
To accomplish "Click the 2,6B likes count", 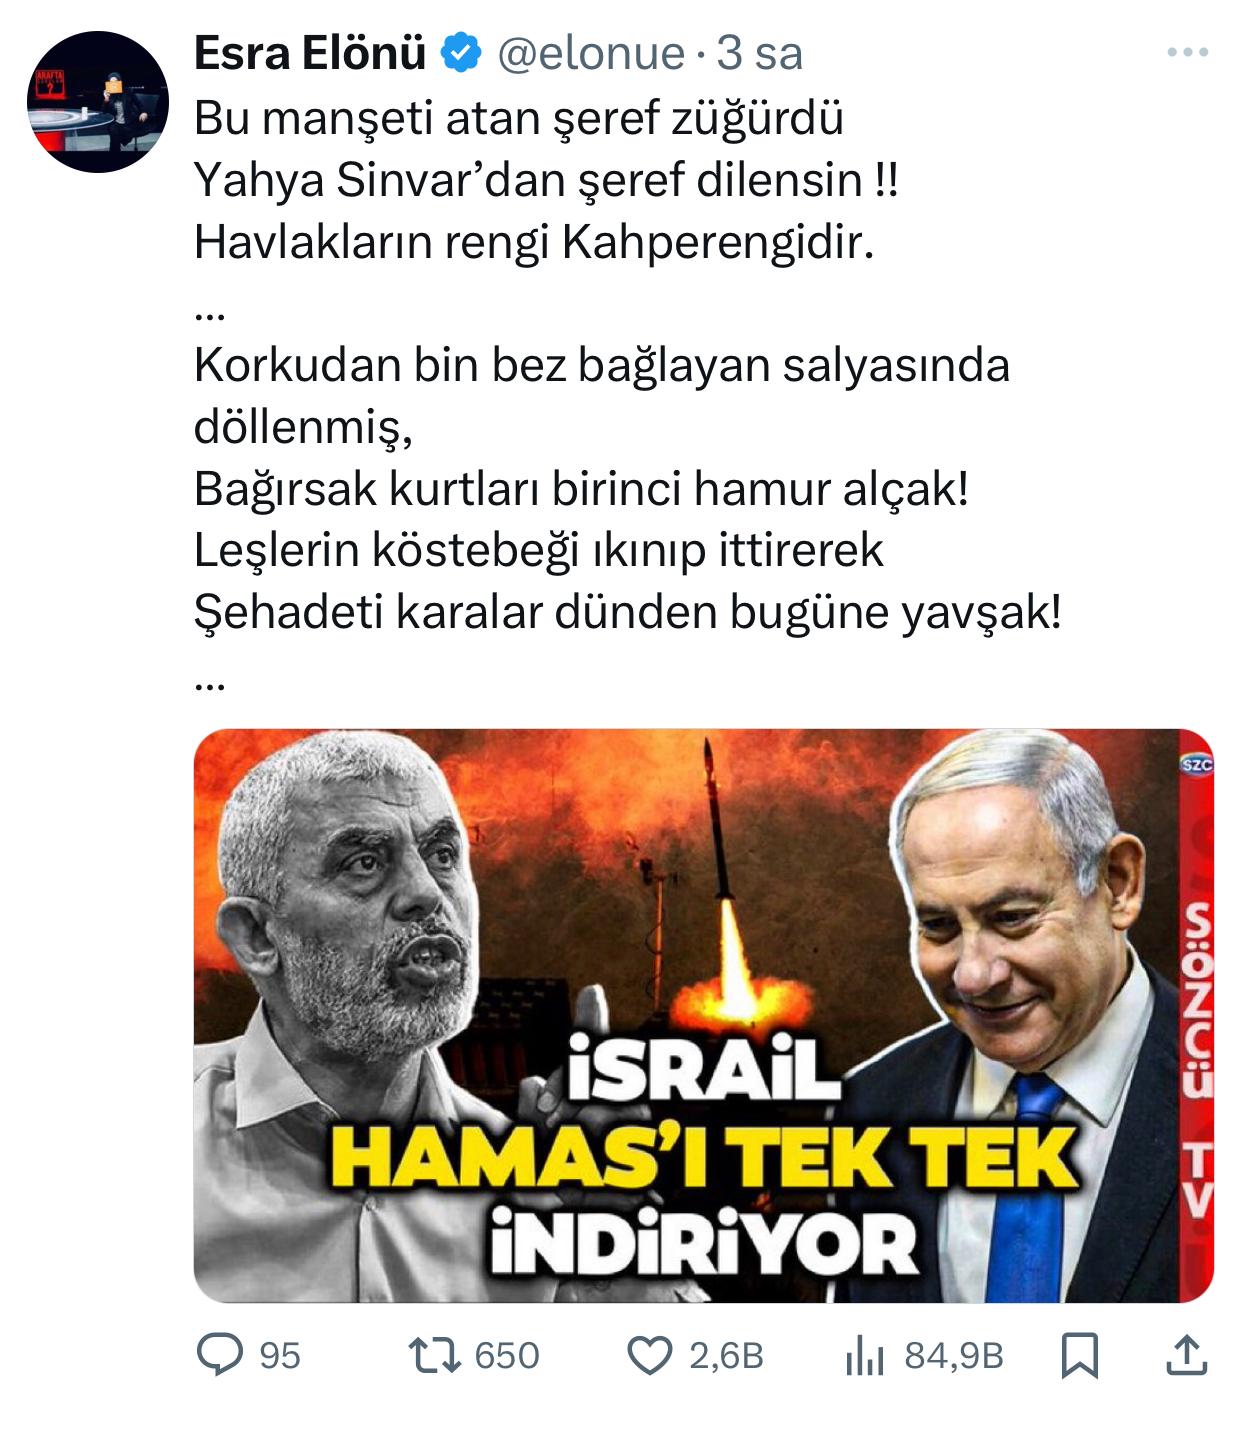I will tap(727, 1356).
